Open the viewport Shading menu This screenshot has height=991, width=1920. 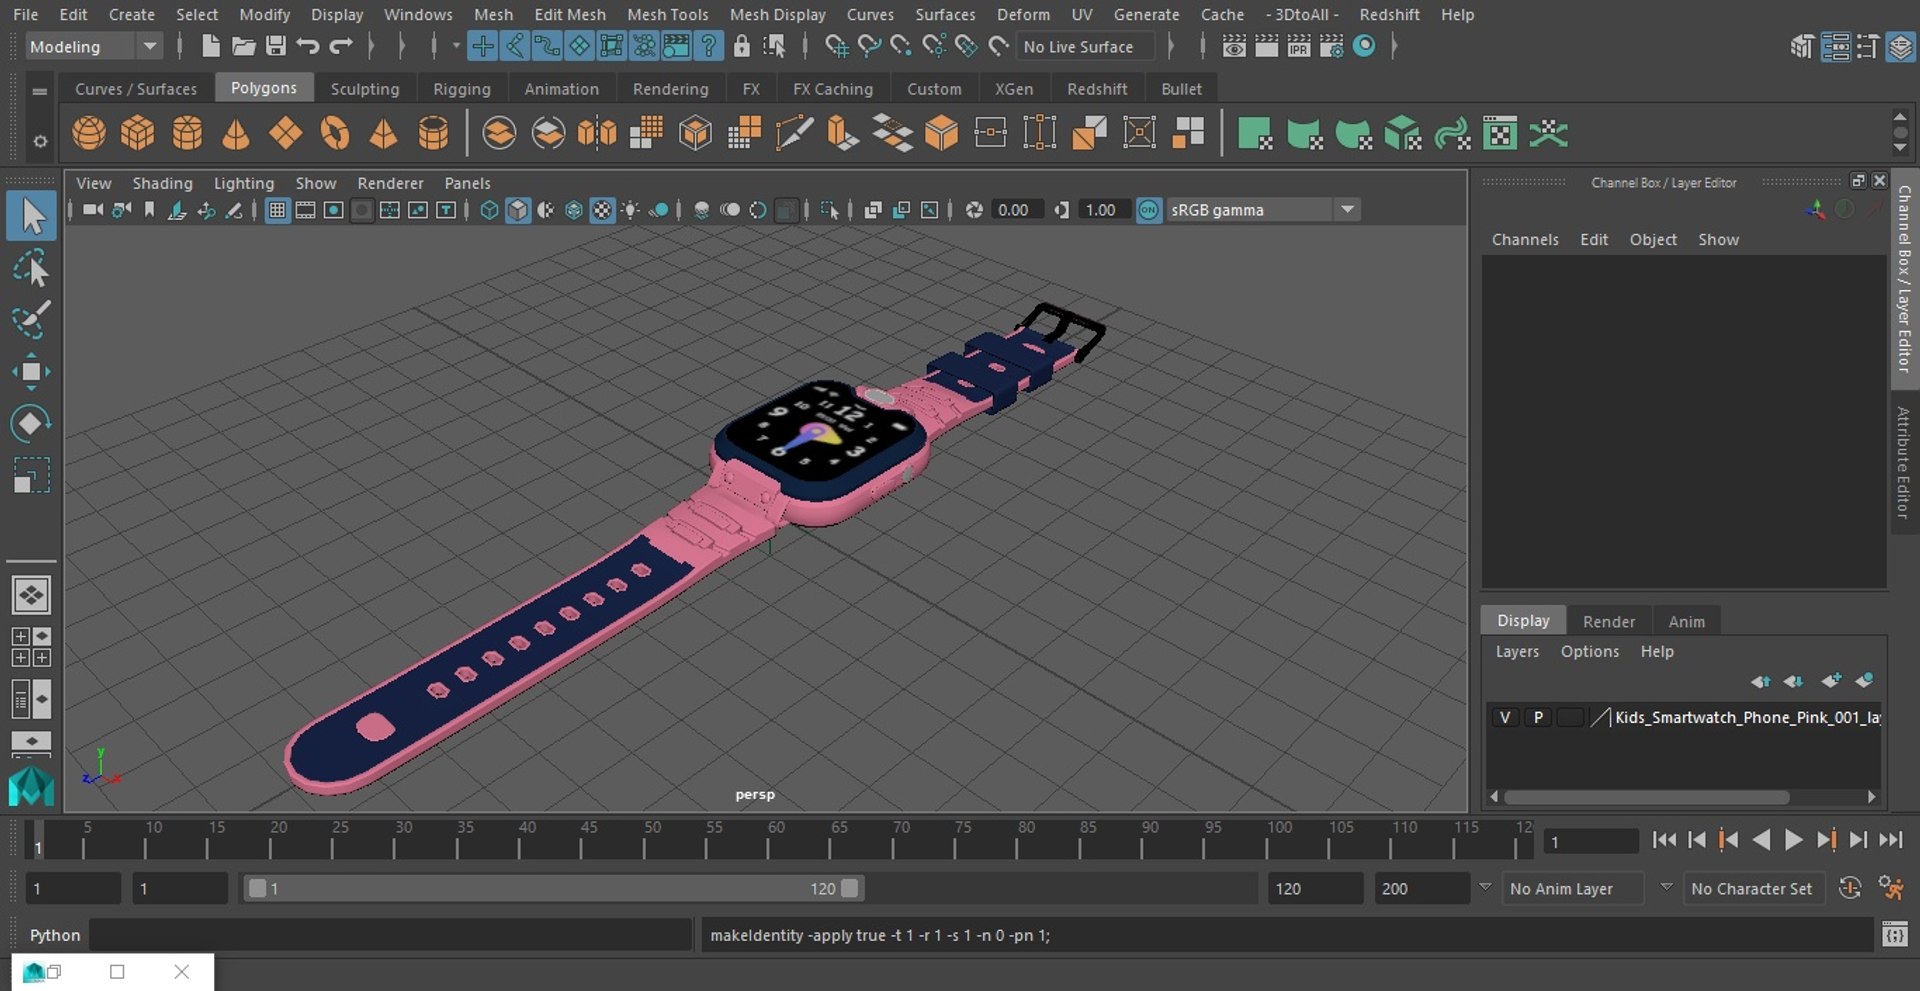pyautogui.click(x=162, y=183)
